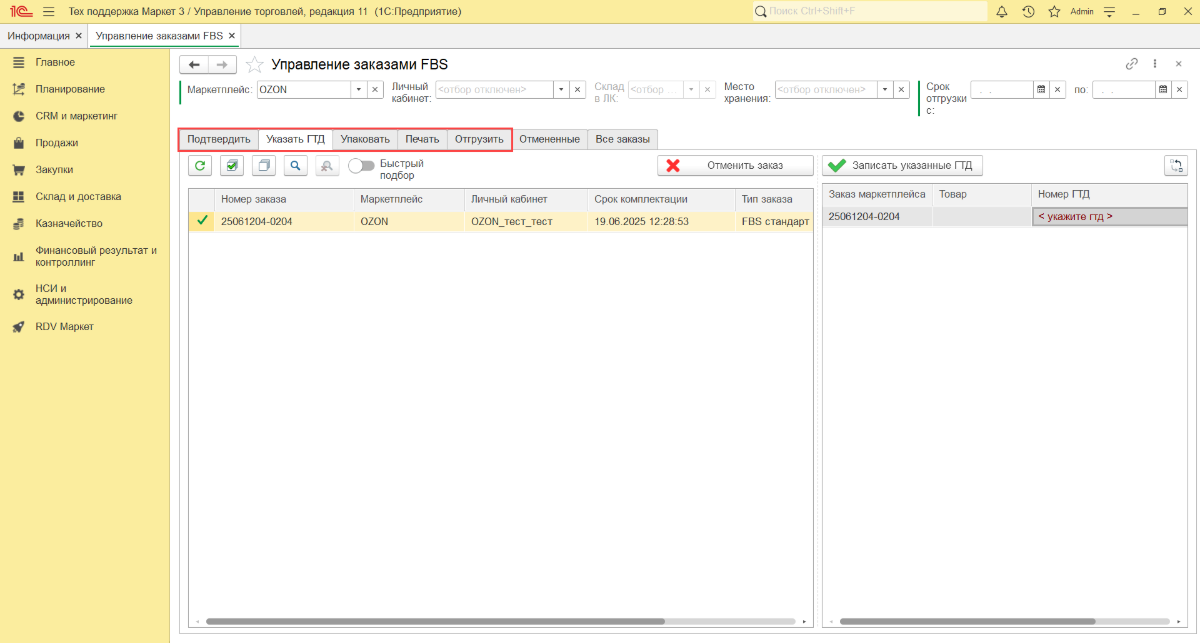
Task: Toggle the Быстрый подбор switch
Action: [361, 166]
